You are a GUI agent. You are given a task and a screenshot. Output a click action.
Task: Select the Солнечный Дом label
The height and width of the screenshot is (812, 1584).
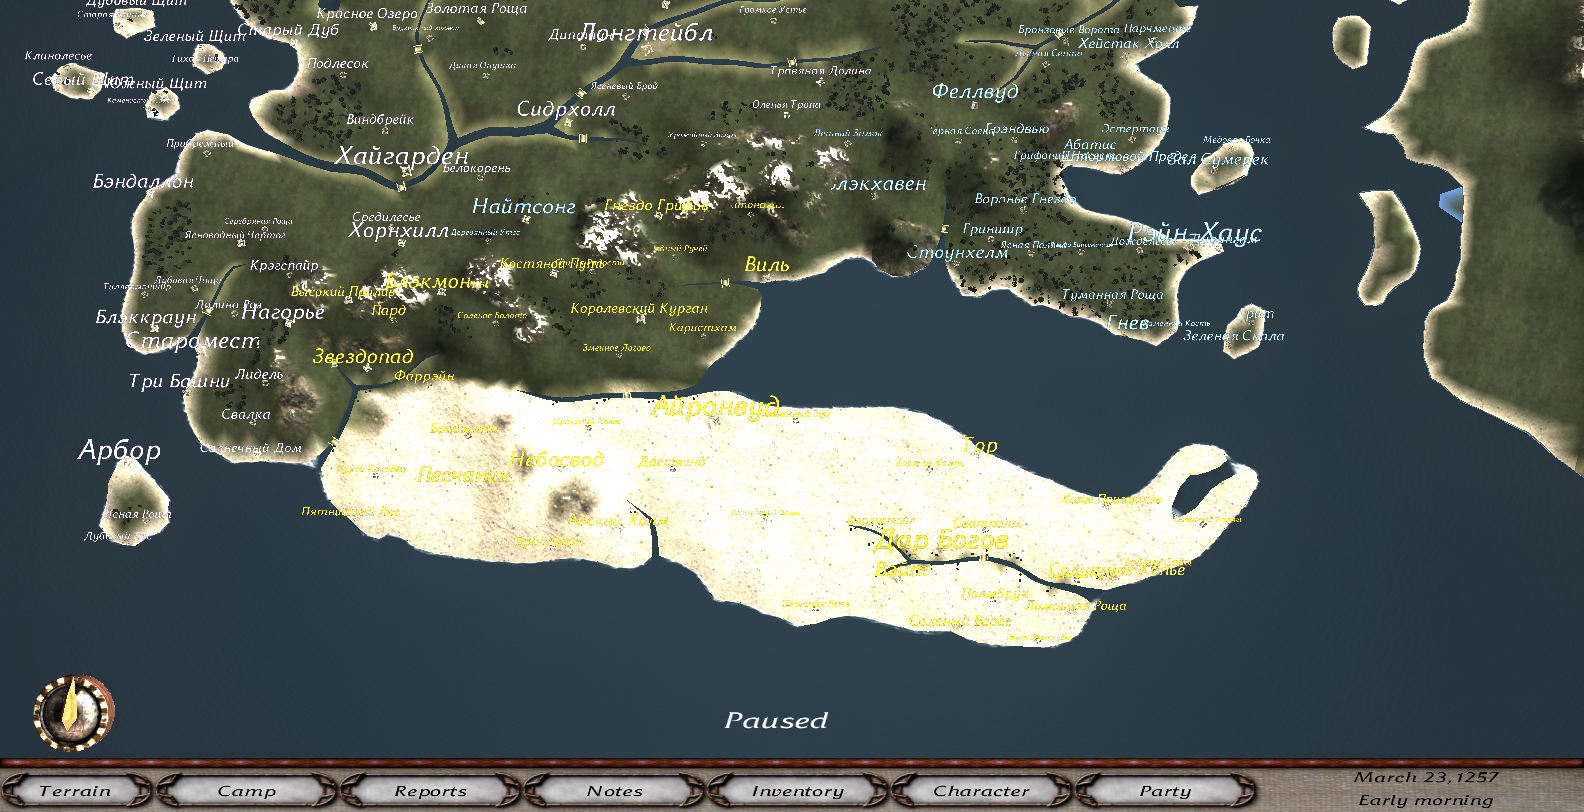(x=251, y=448)
